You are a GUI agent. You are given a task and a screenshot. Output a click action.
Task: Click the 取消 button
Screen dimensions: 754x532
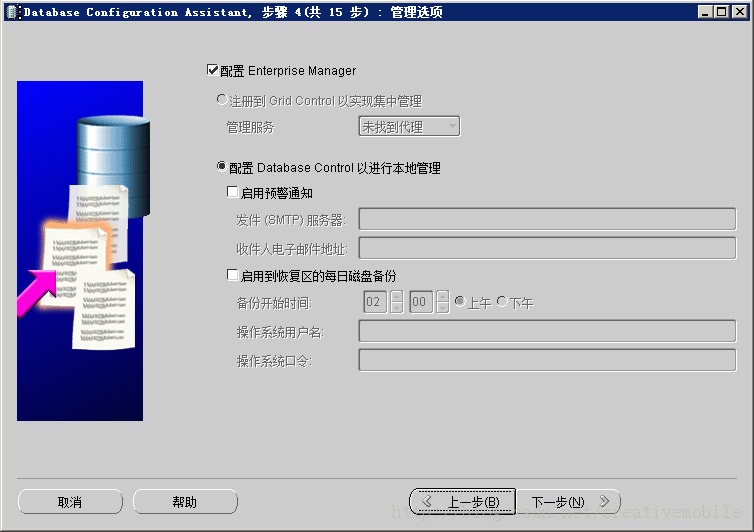click(70, 502)
